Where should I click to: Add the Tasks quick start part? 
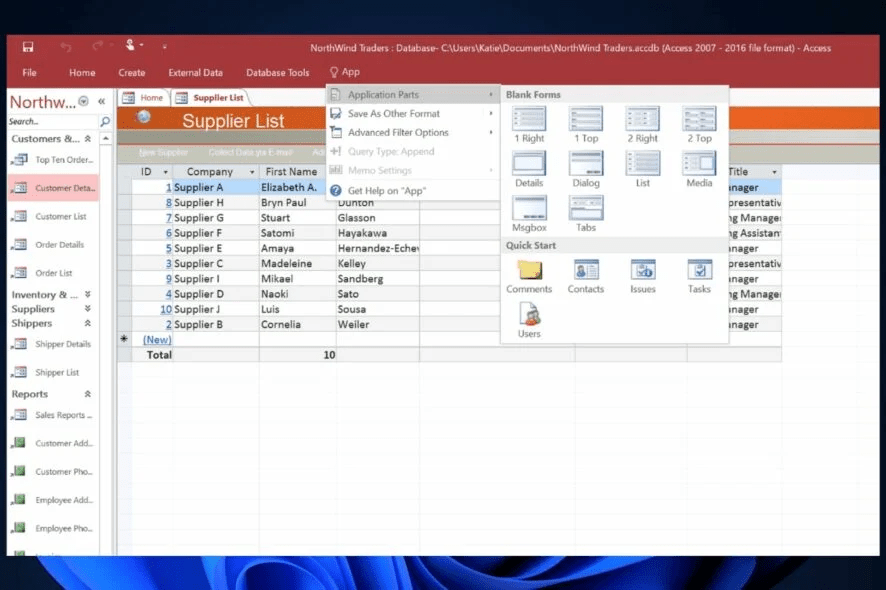pyautogui.click(x=699, y=270)
